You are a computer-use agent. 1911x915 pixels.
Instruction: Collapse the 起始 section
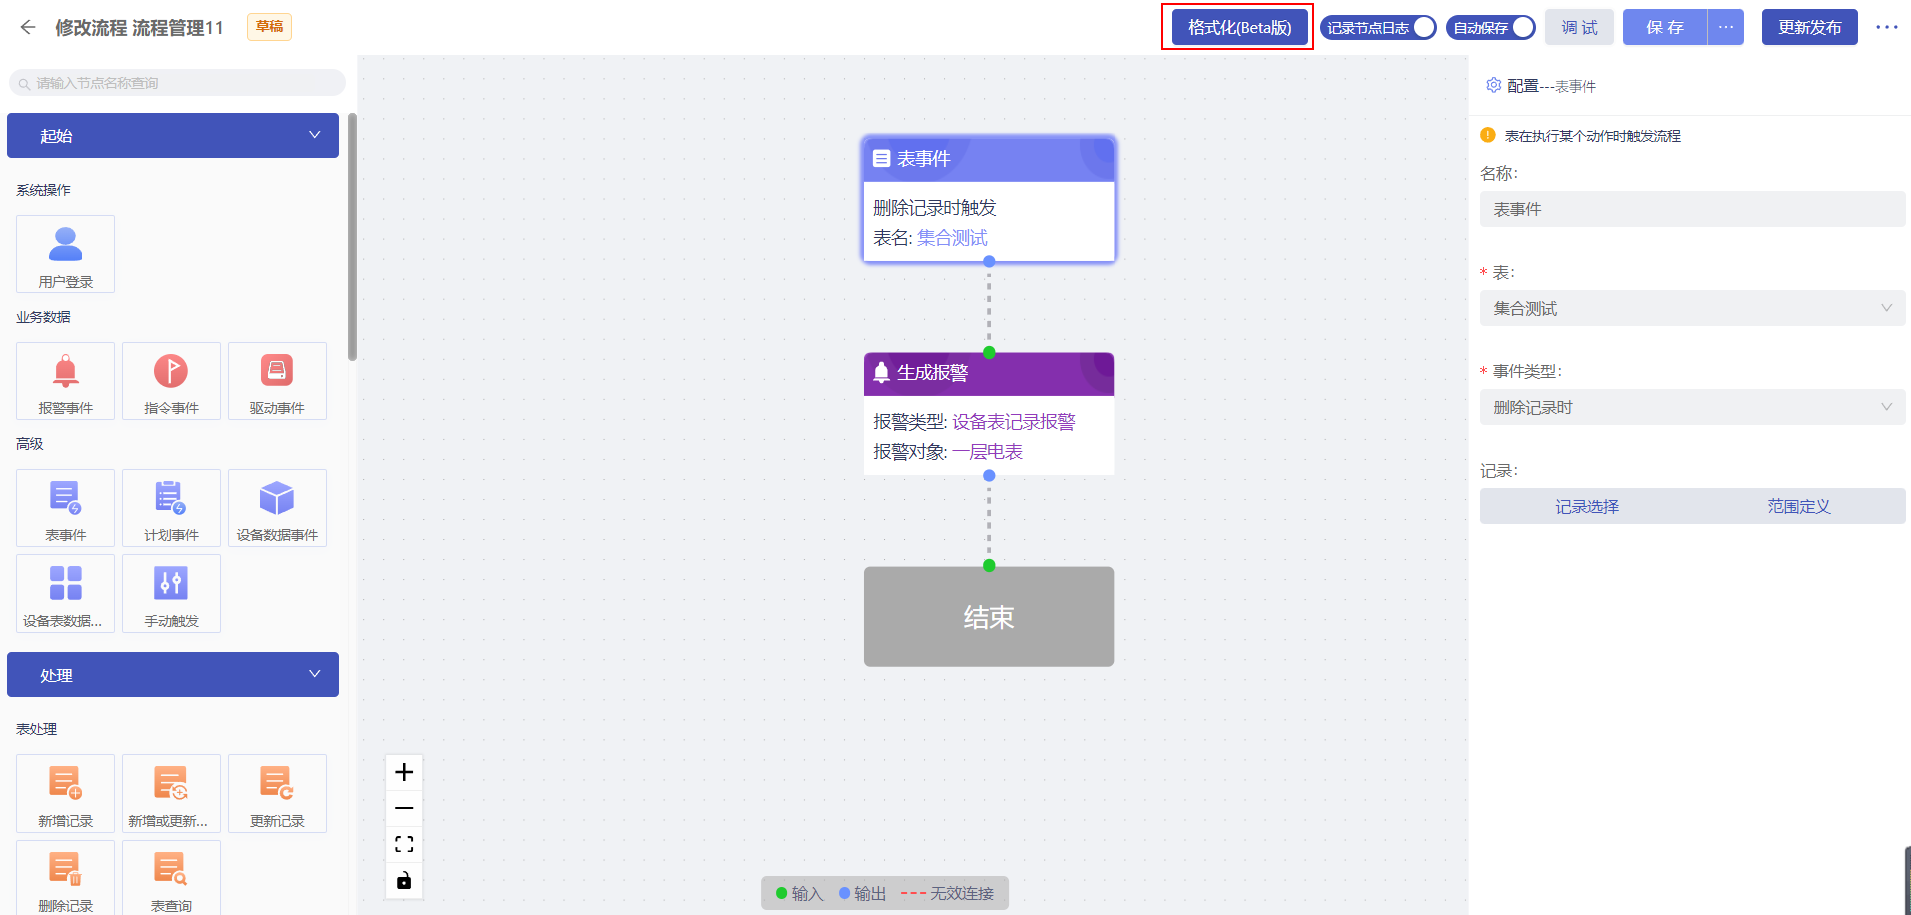173,135
